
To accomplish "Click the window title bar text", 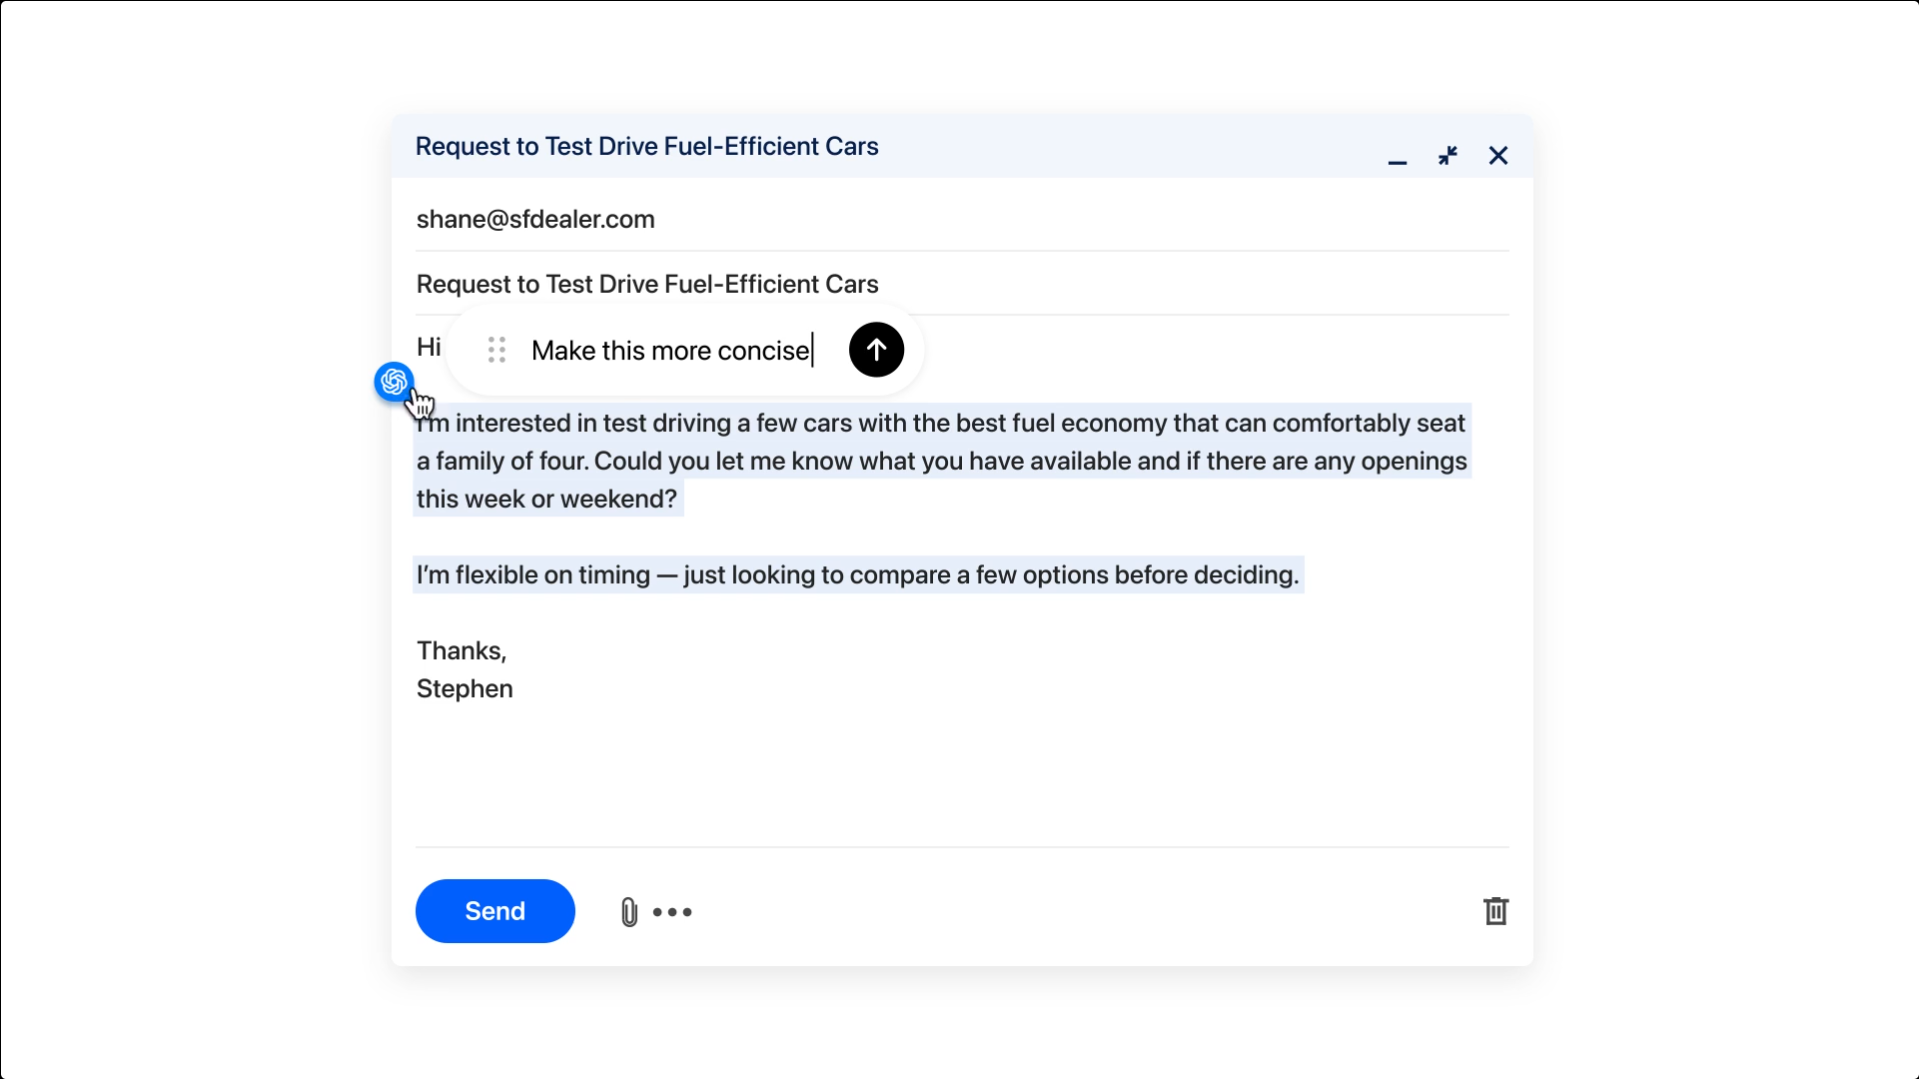I will 646,147.
